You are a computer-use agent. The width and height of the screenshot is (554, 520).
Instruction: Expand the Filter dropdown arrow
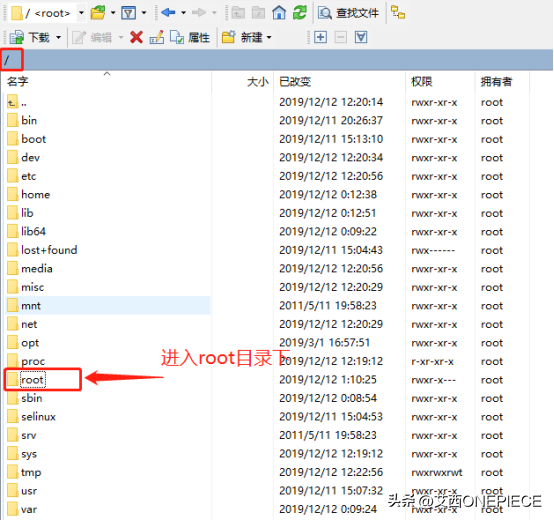click(x=144, y=13)
